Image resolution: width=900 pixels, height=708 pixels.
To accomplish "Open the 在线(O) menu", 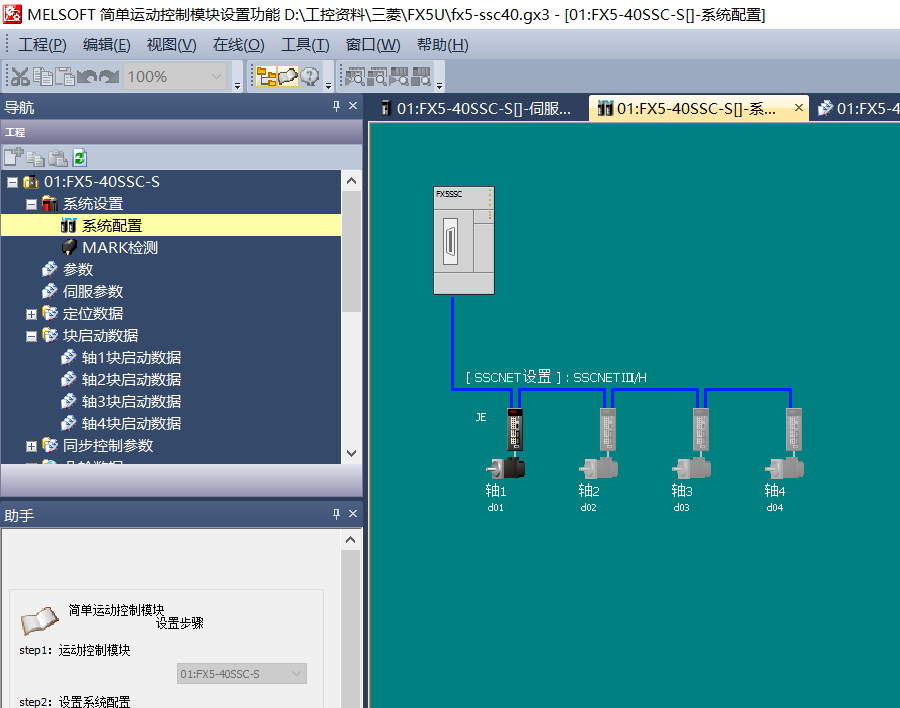I will click(238, 45).
